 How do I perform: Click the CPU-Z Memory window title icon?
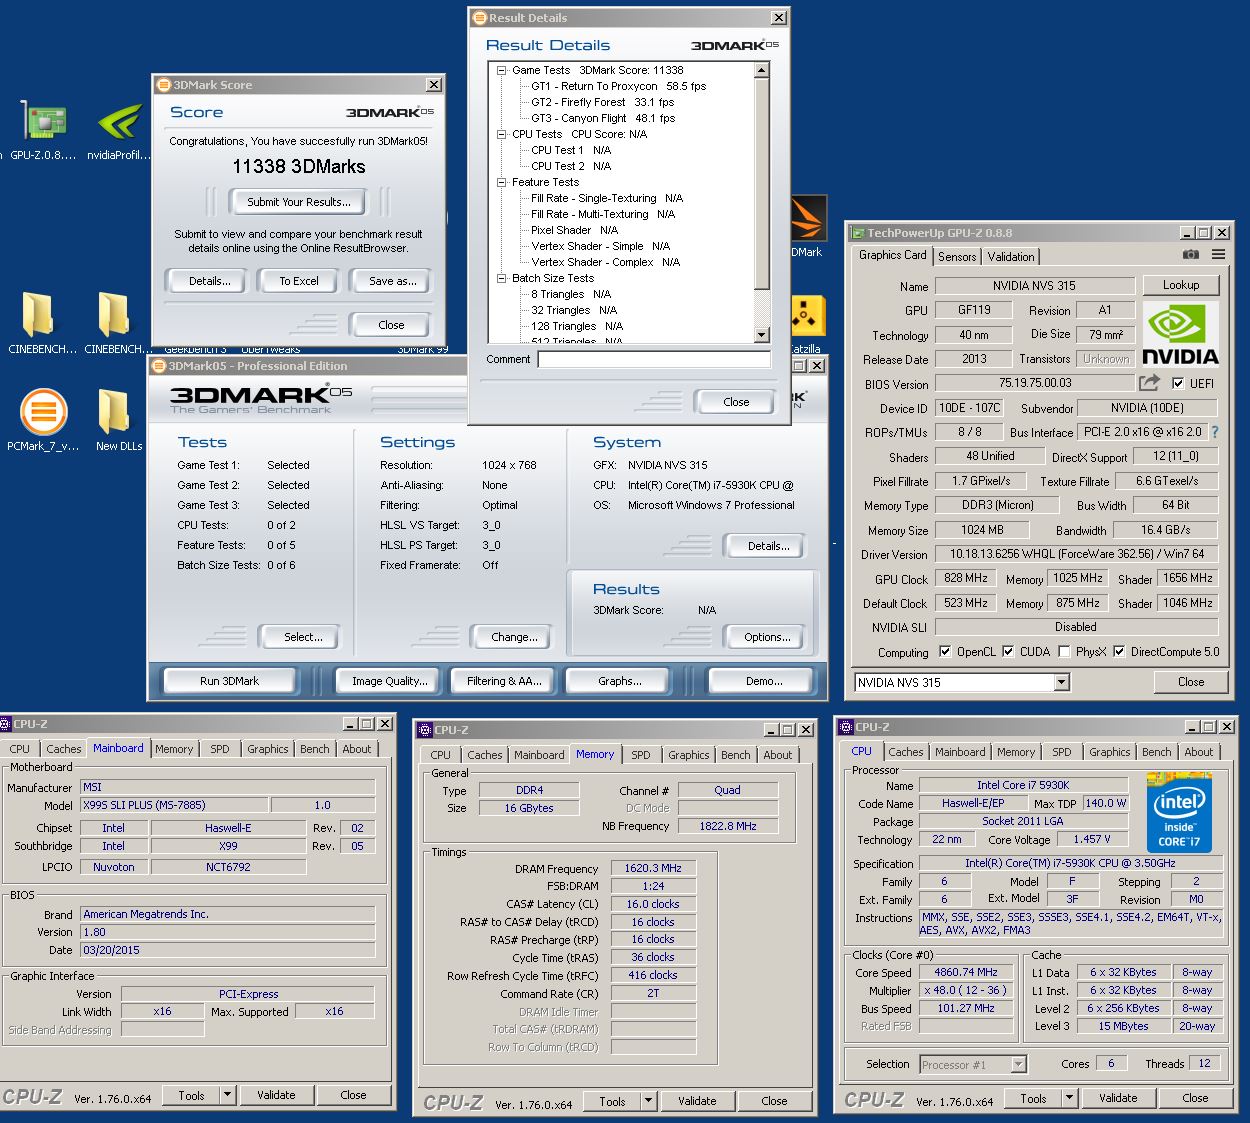coord(425,730)
